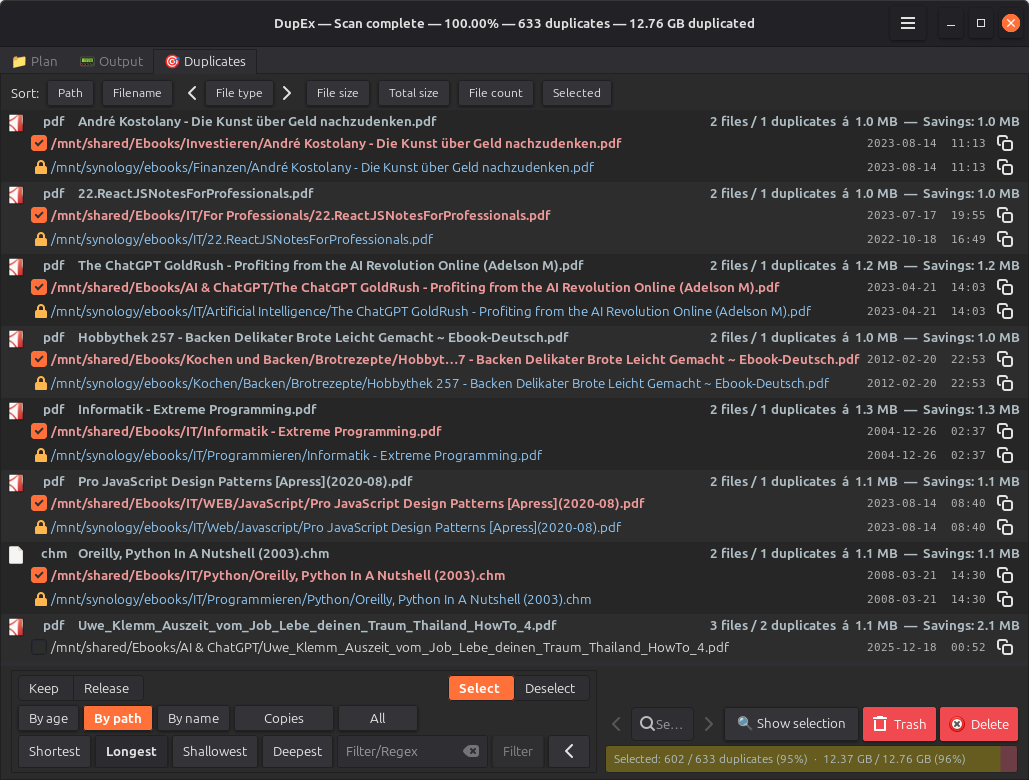
Task: Choose the Deepest path option
Action: [x=297, y=751]
